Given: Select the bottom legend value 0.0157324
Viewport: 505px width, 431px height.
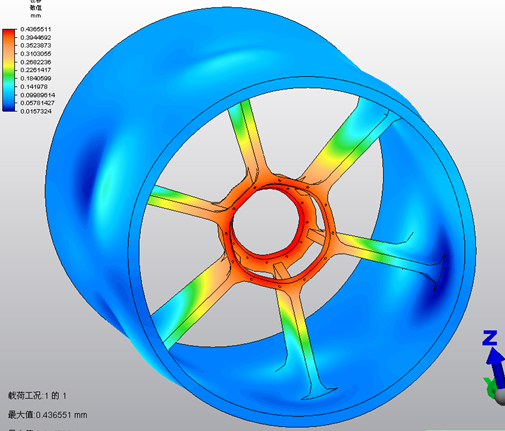Looking at the screenshot, I should point(36,111).
